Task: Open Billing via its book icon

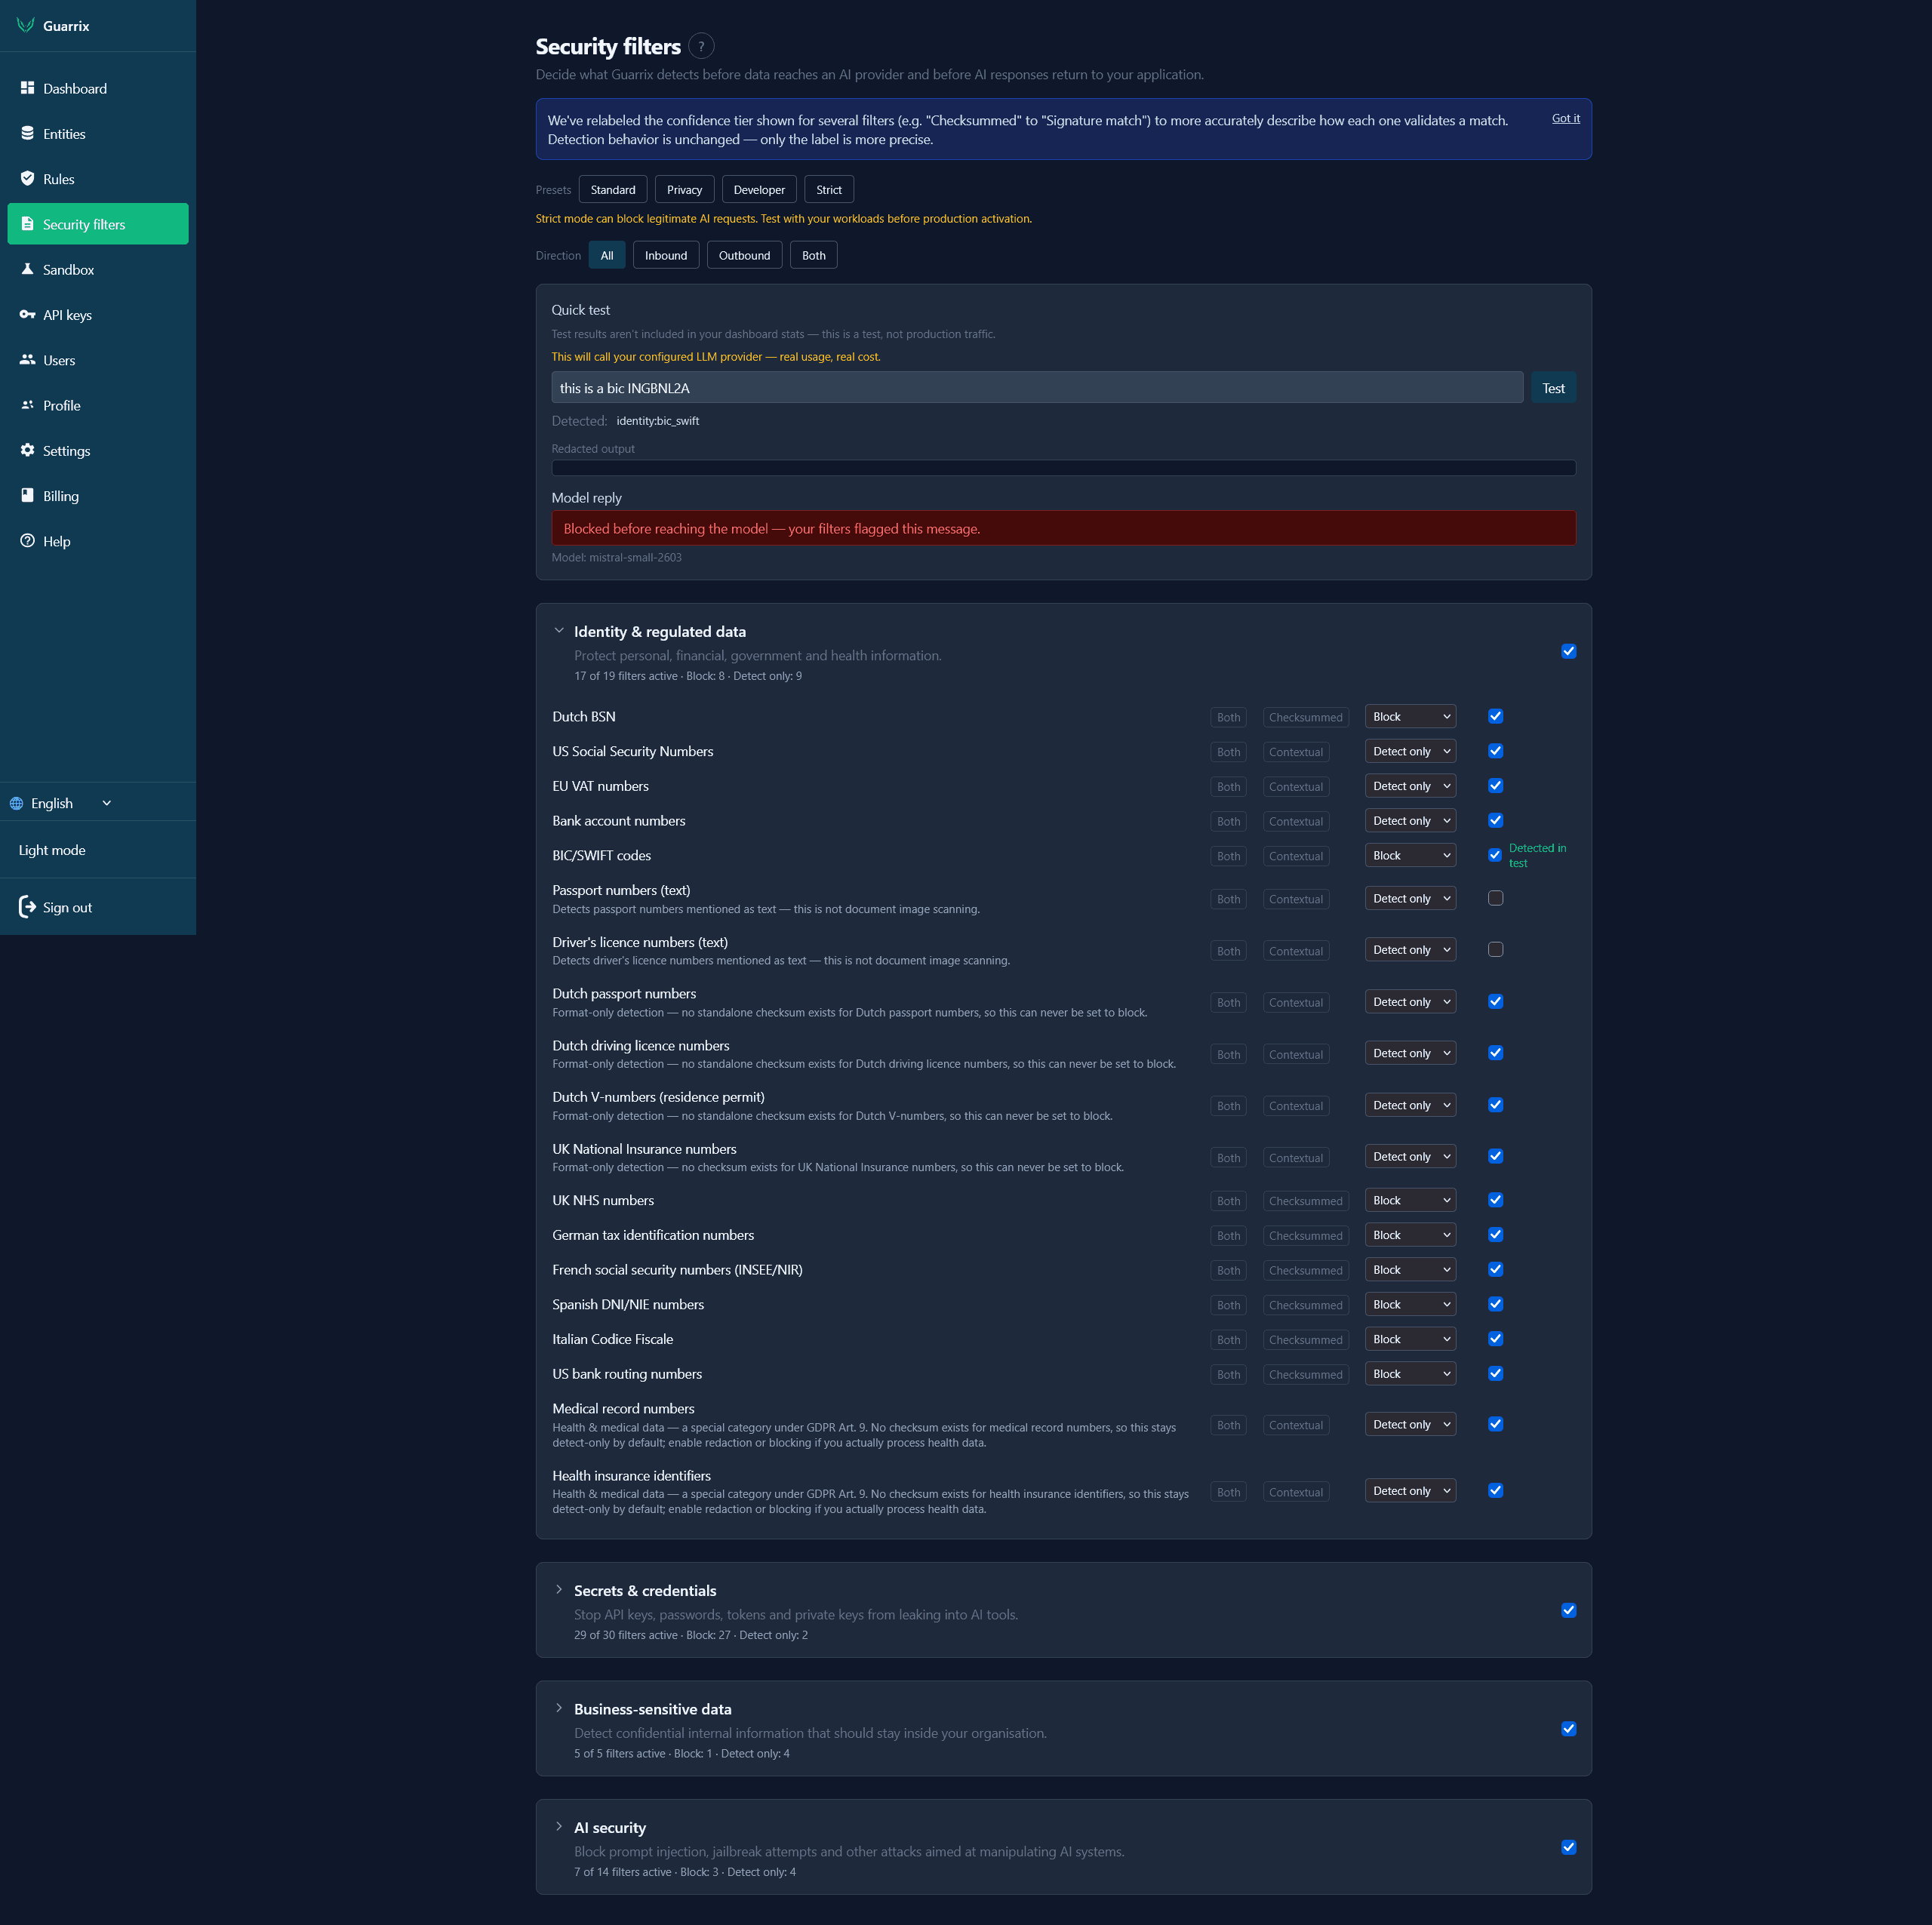Action: pos(27,495)
